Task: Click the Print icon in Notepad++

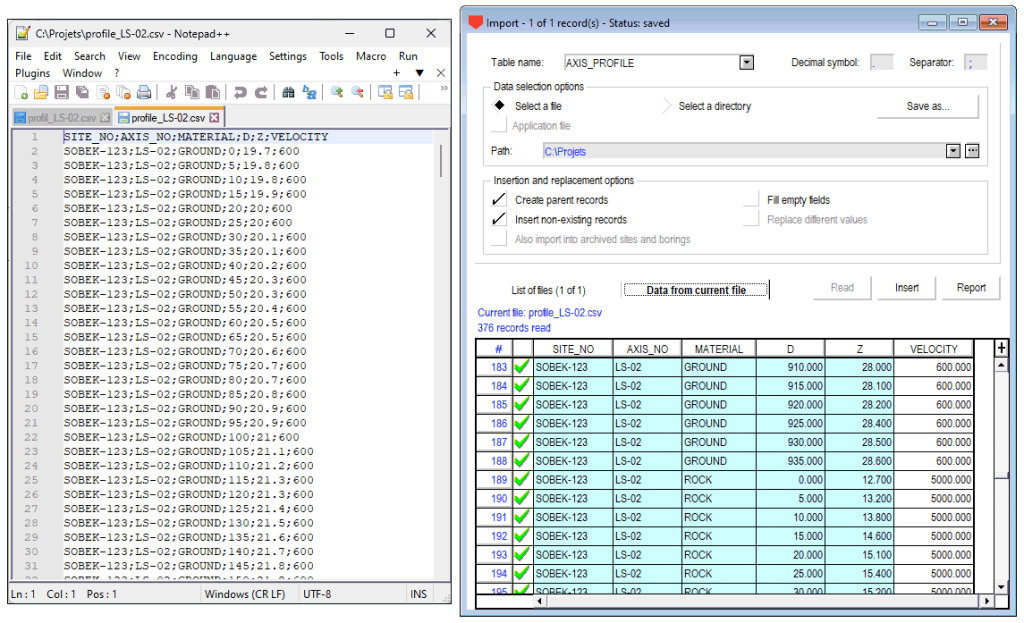Action: click(x=144, y=93)
